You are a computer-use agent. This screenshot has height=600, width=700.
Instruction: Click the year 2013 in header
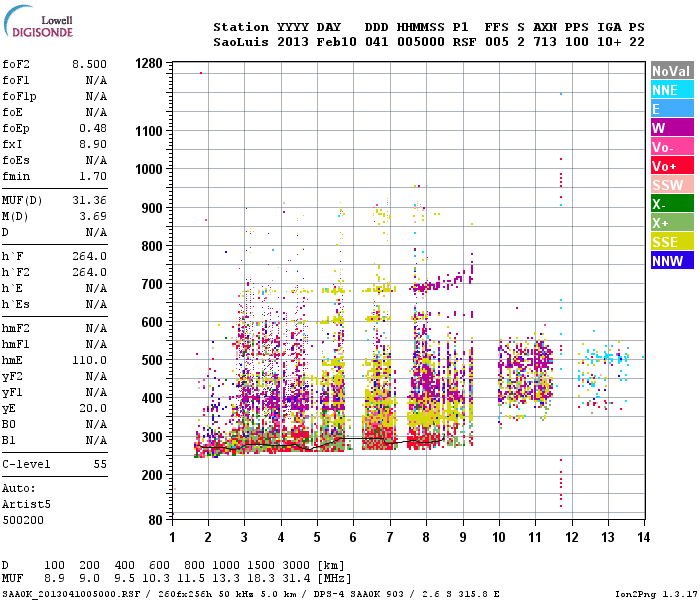click(x=292, y=42)
